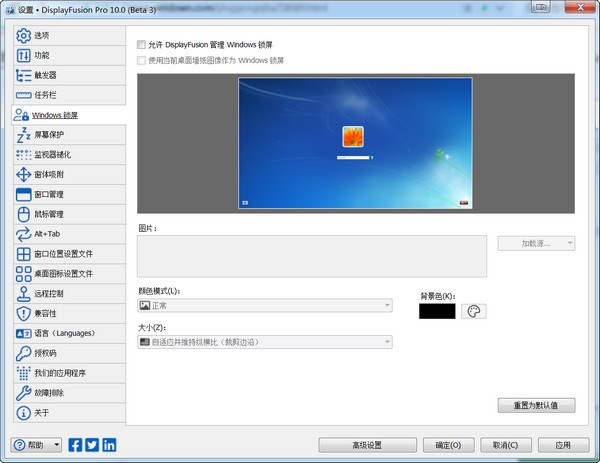
Task: Enable 允许 DisplayFusion 管理 Windows 锁屏 checkbox
Action: pos(141,45)
